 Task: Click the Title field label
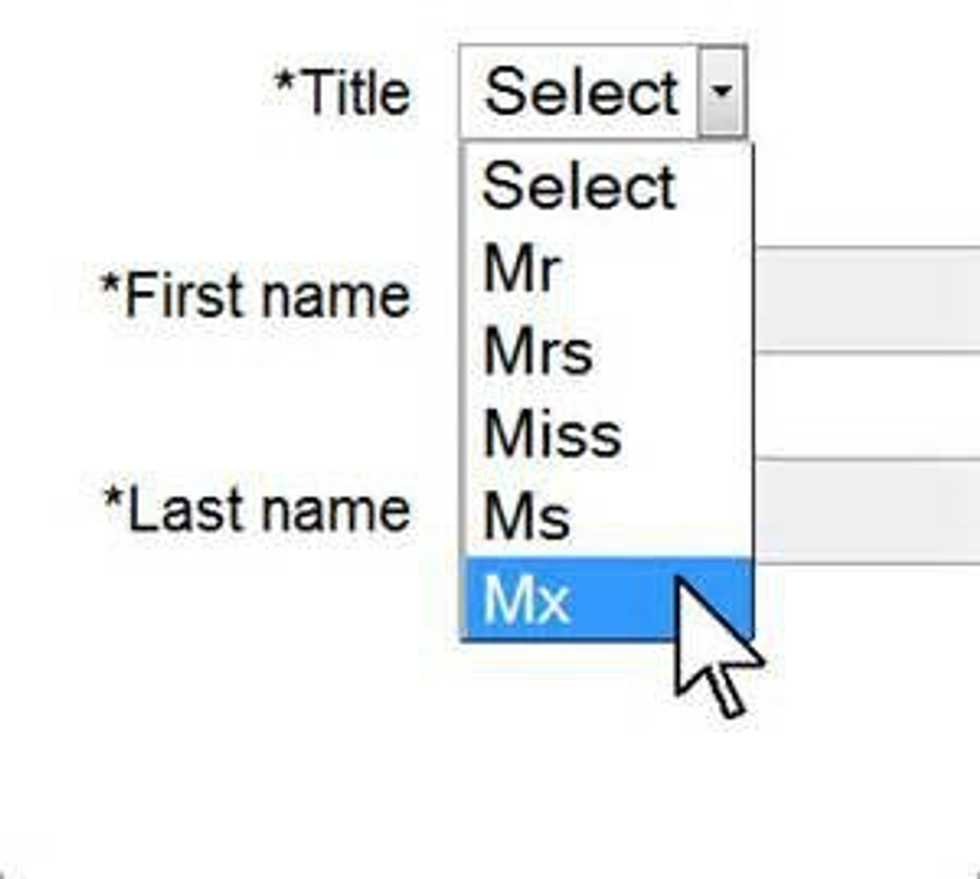coord(354,93)
